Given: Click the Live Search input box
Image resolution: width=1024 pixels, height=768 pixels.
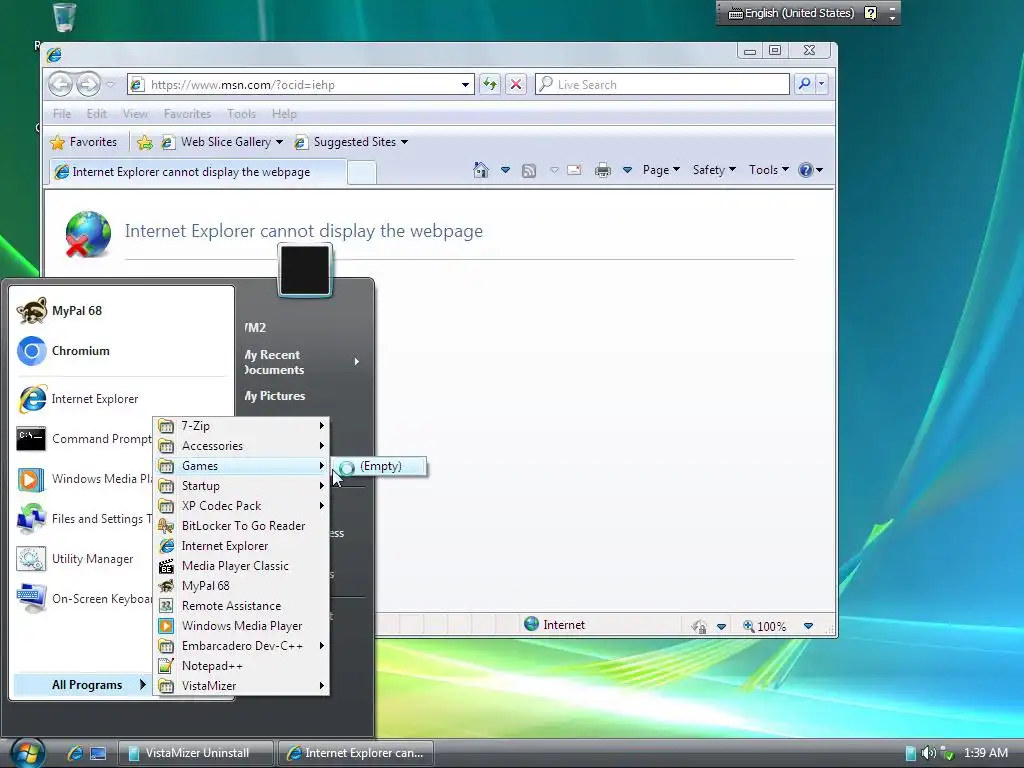Looking at the screenshot, I should pos(662,84).
